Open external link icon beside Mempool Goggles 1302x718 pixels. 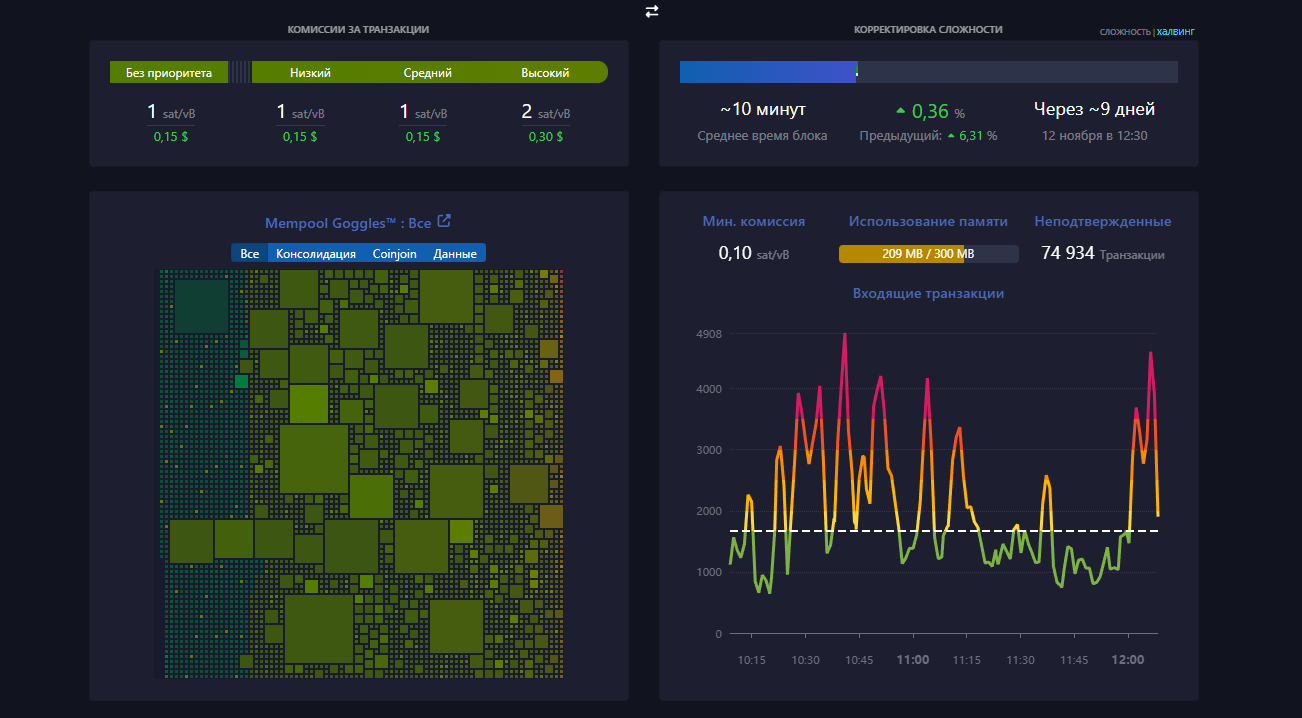coord(445,222)
